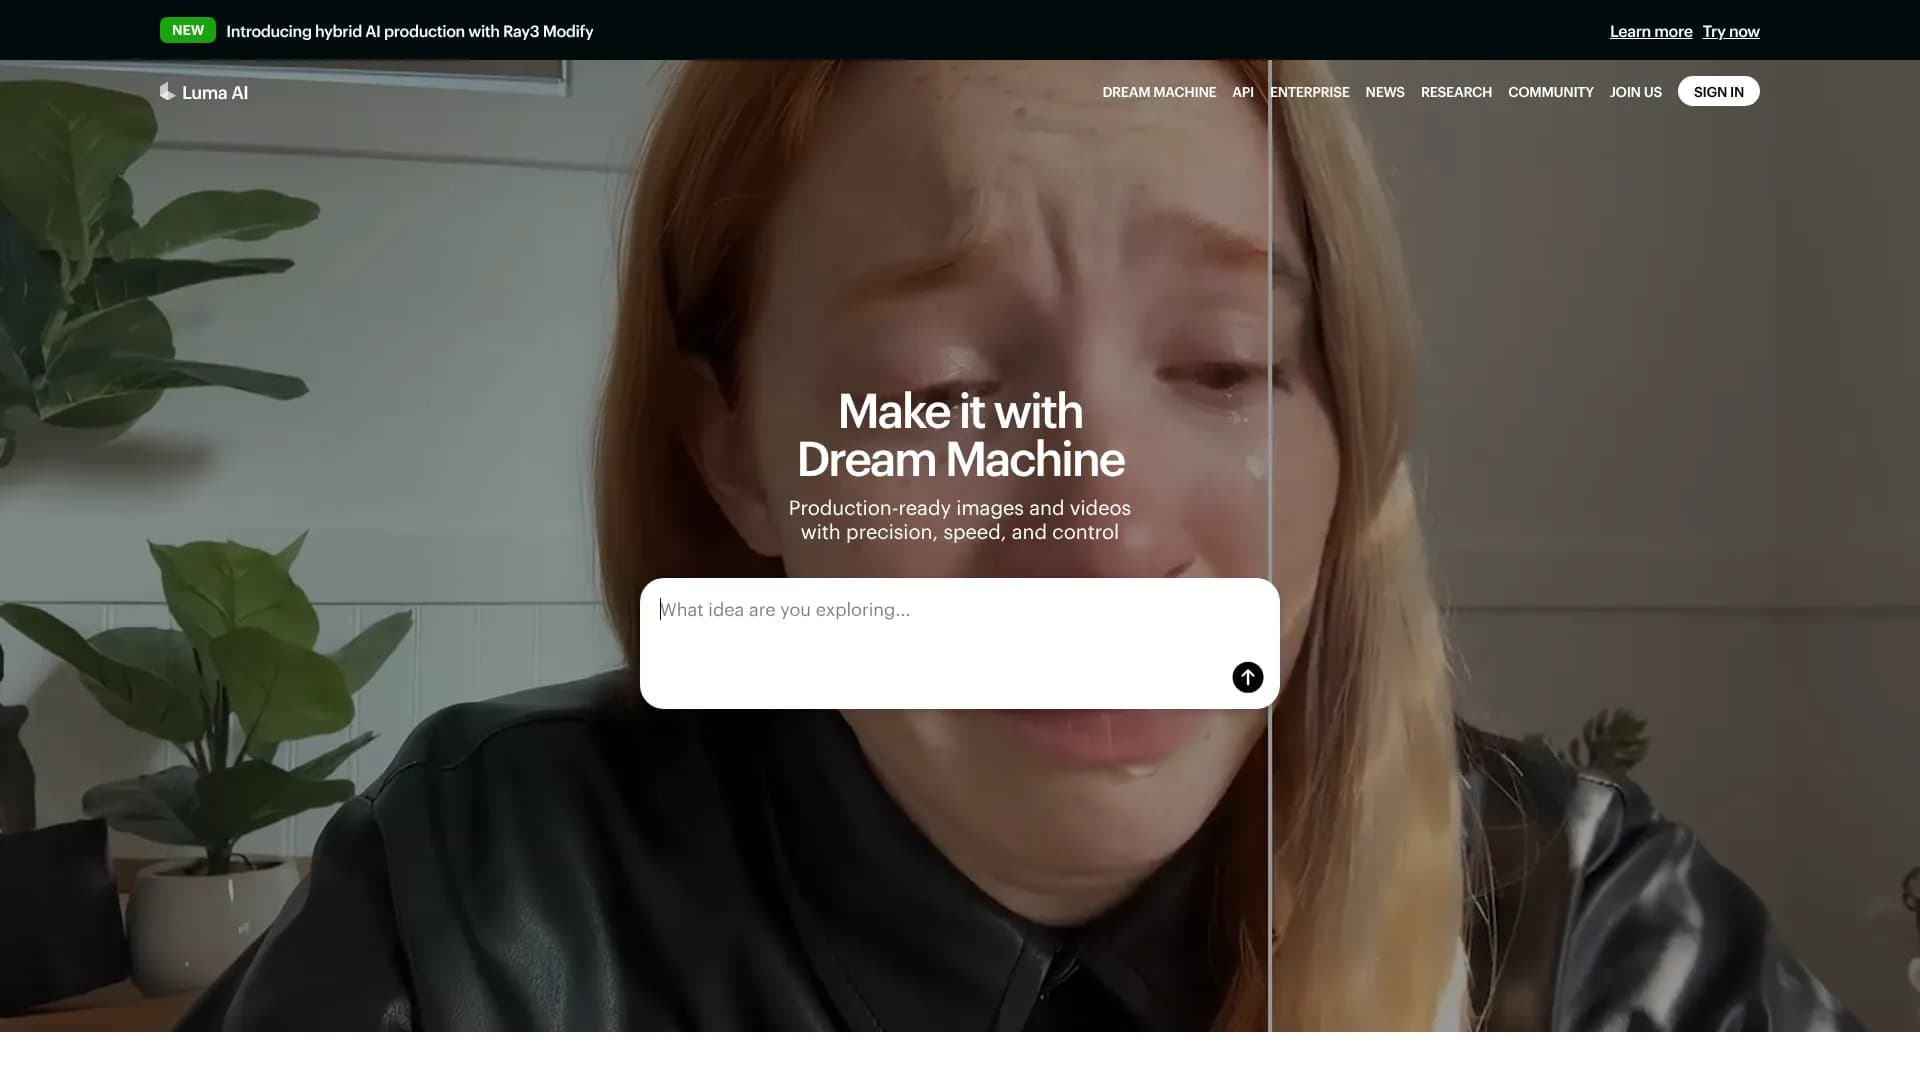1920x1080 pixels.
Task: Open the Dream Machine nav item
Action: tap(1159, 92)
